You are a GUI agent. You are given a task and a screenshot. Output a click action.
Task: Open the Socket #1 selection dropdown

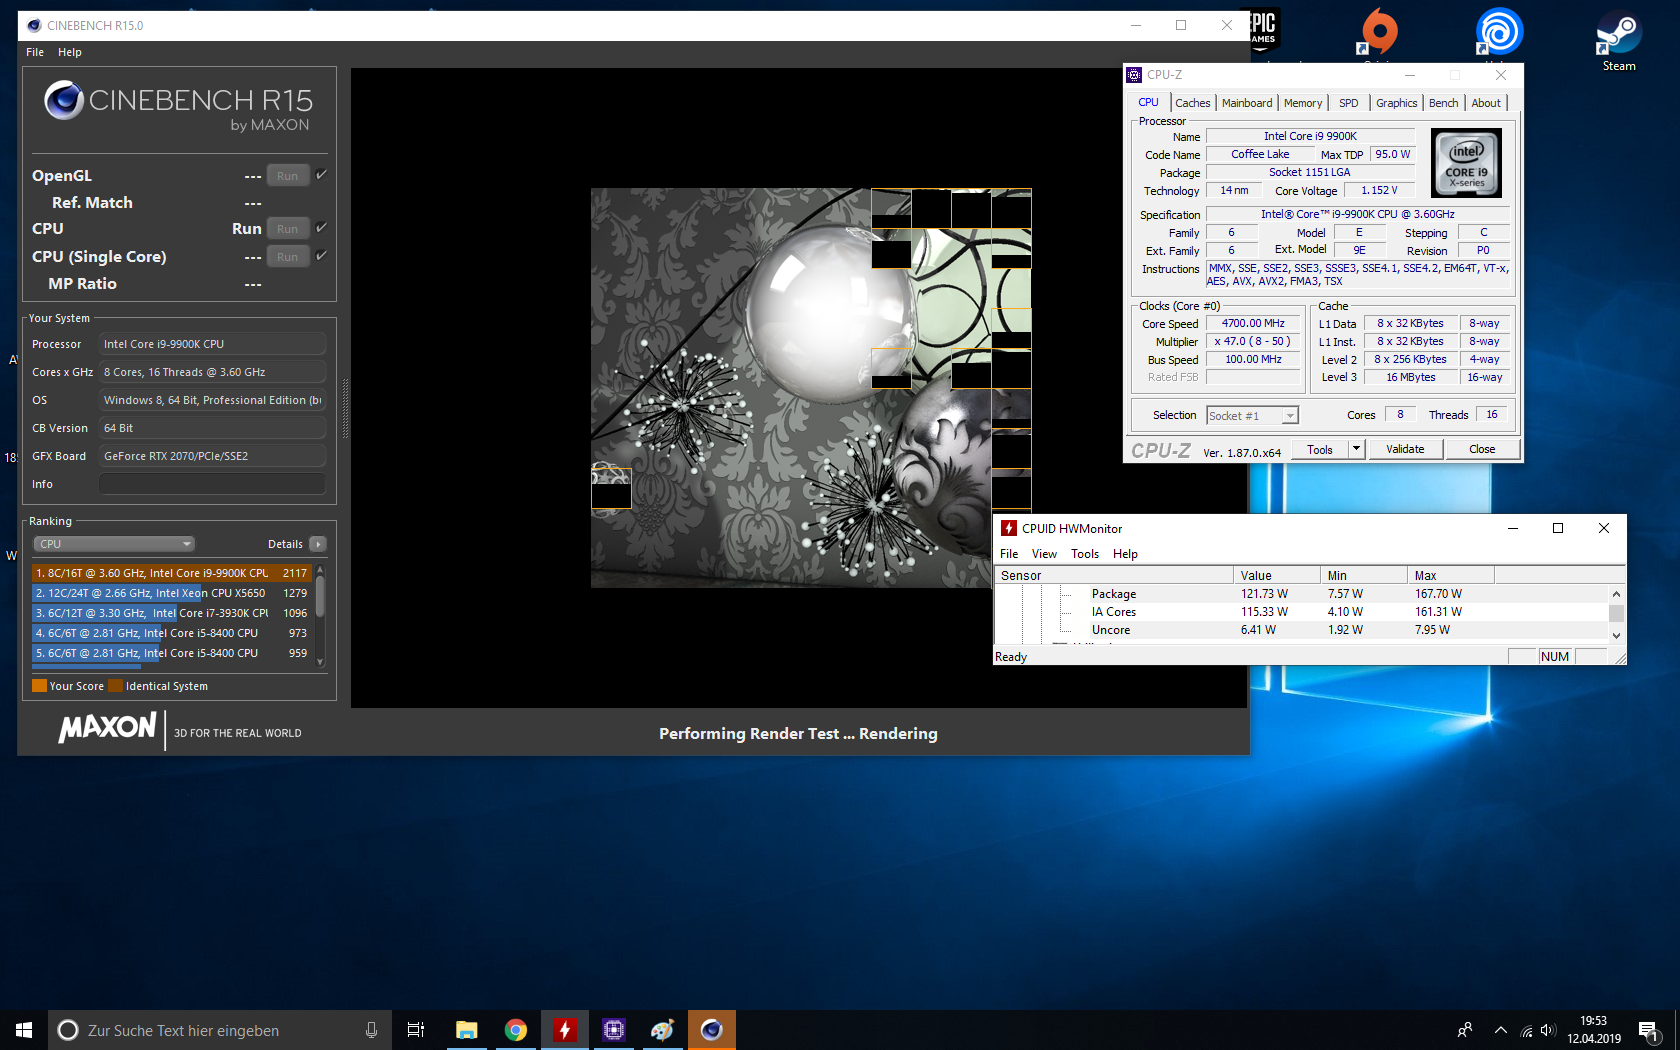point(1252,416)
